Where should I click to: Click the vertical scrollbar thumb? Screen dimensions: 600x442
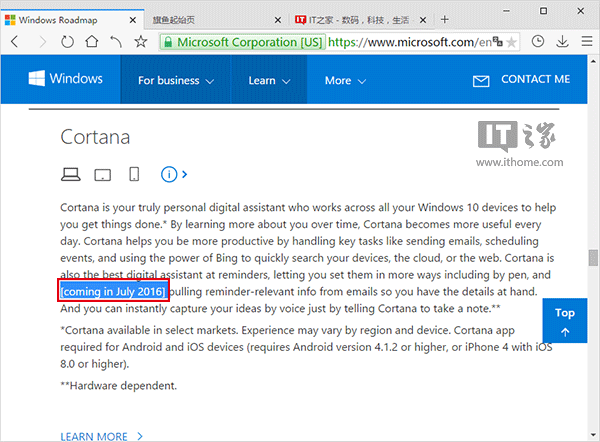tap(593, 257)
